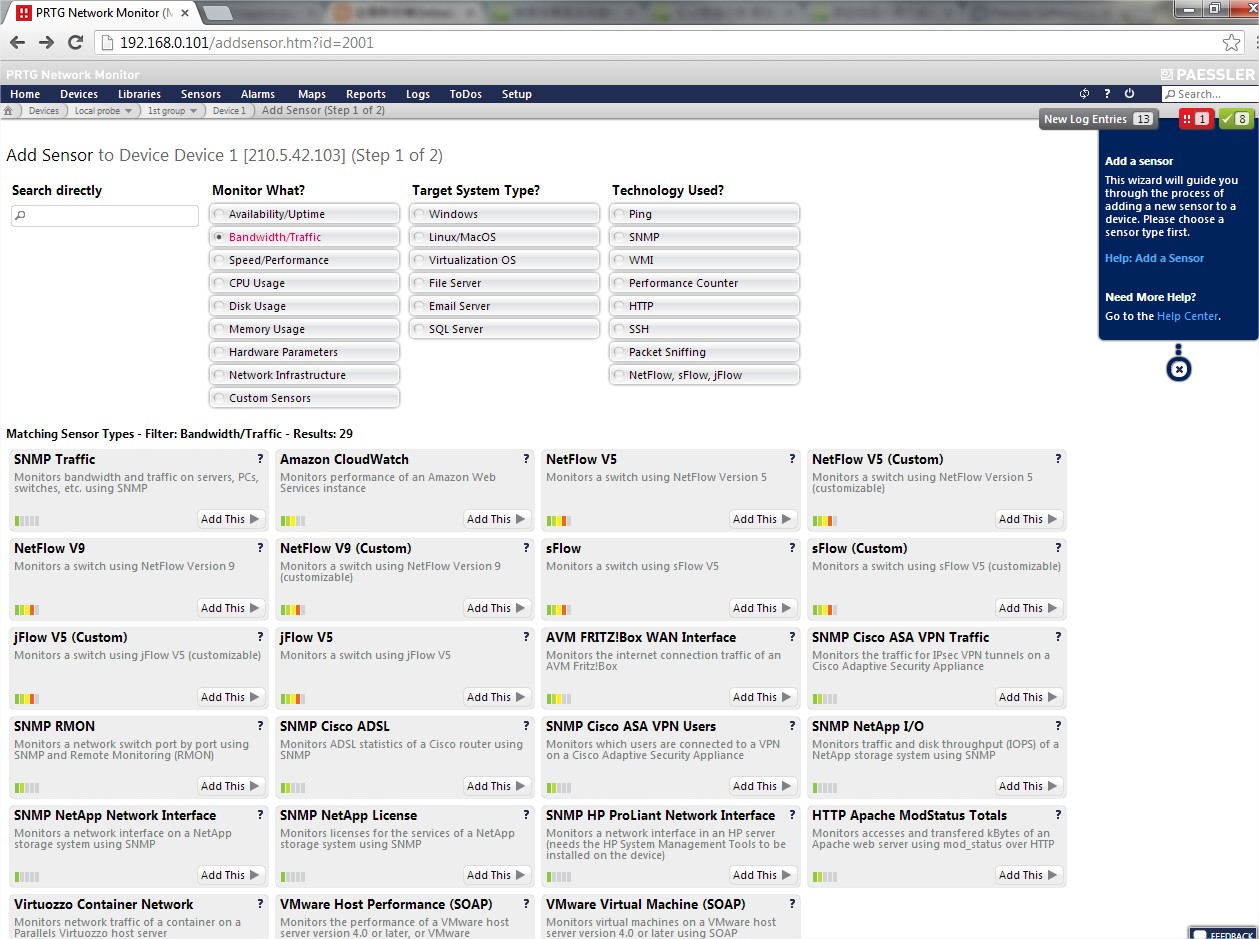Open the Help Center link
The image size is (1259, 939).
pyautogui.click(x=1187, y=316)
